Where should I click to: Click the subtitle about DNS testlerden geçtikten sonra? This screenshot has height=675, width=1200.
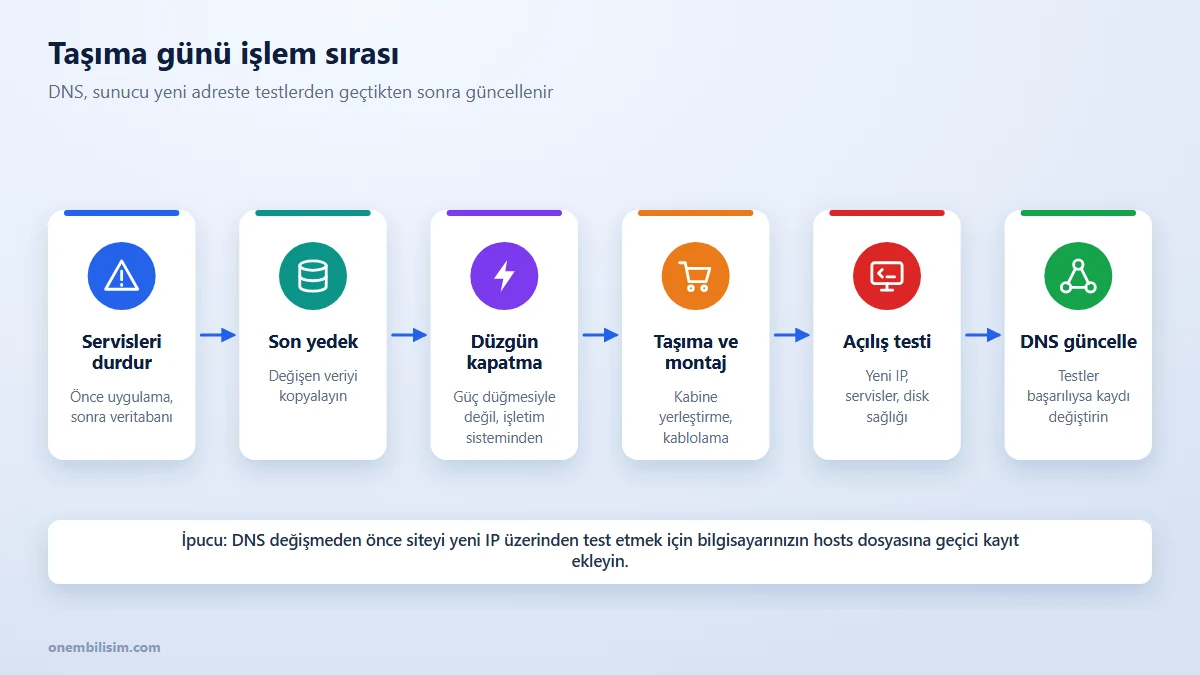301,92
